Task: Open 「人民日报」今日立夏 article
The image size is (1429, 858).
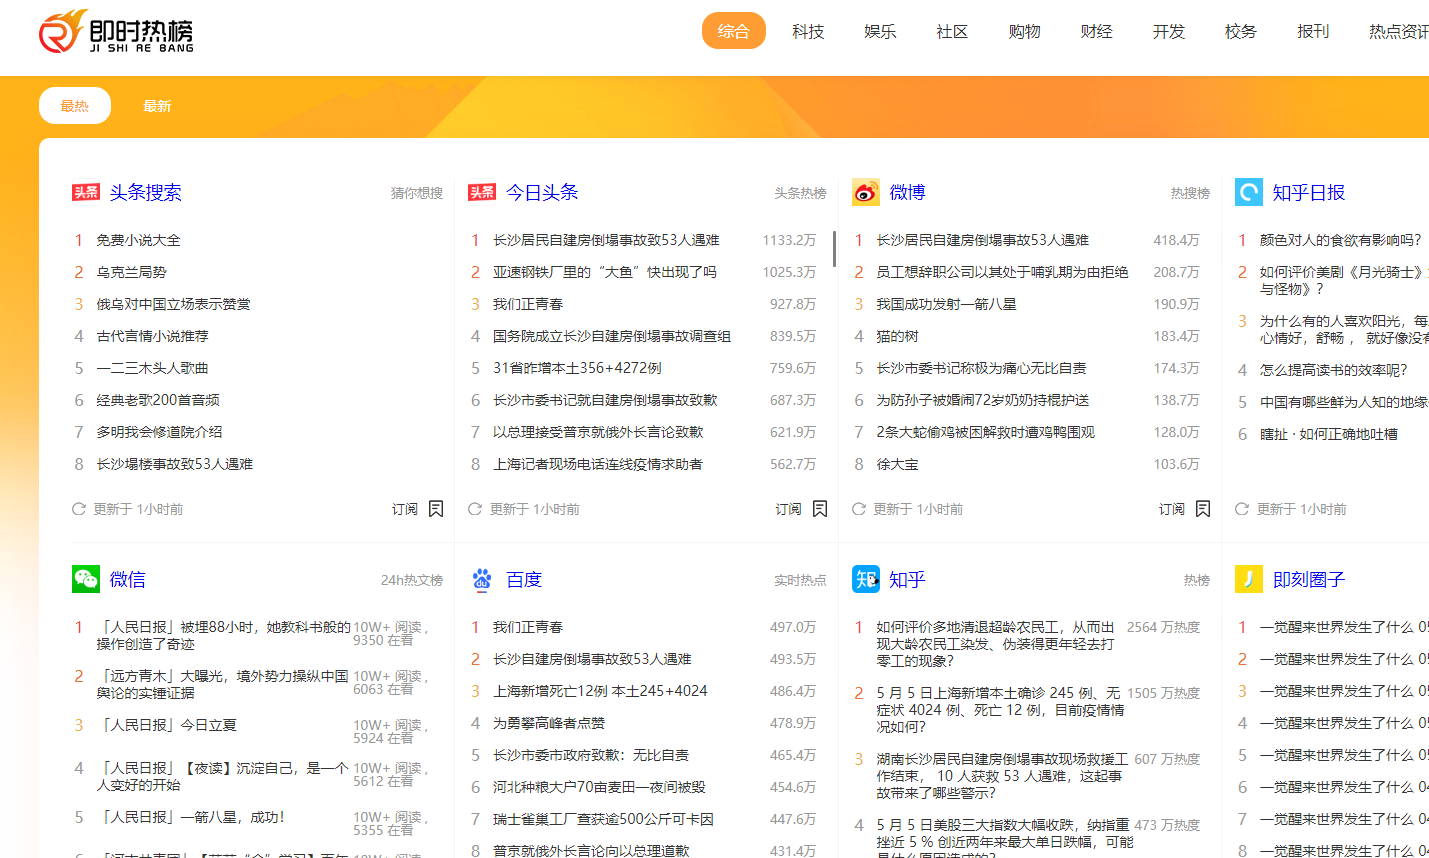Action: tap(166, 725)
